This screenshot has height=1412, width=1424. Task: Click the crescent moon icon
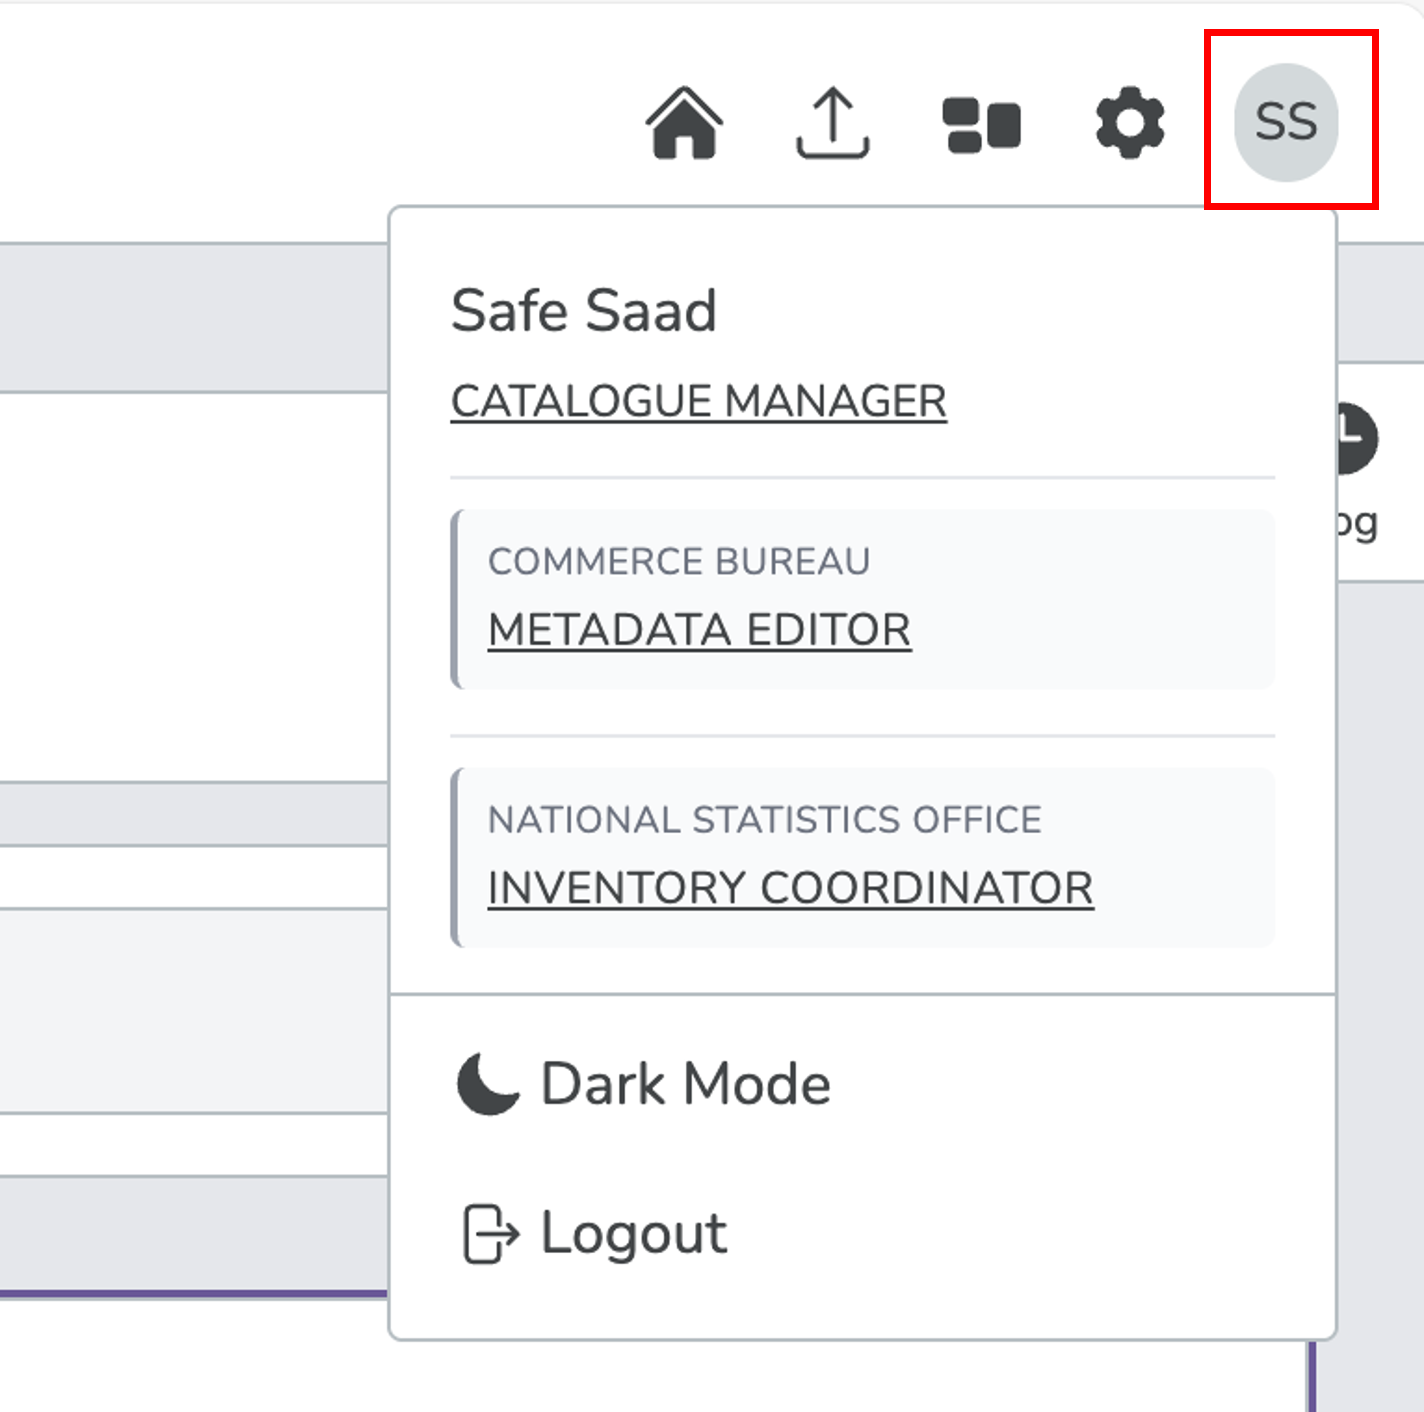click(x=487, y=1084)
